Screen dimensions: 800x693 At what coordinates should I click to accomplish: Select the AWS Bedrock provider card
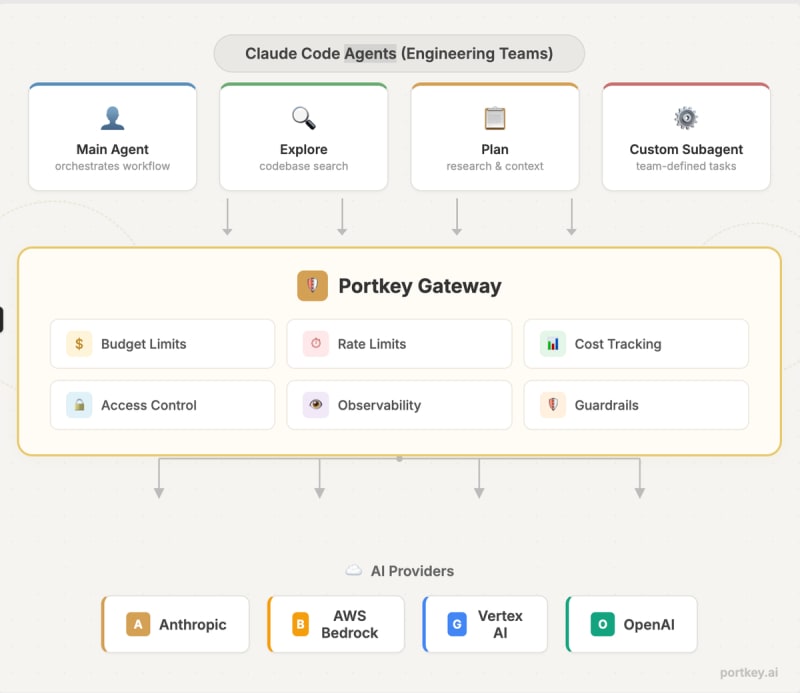336,624
